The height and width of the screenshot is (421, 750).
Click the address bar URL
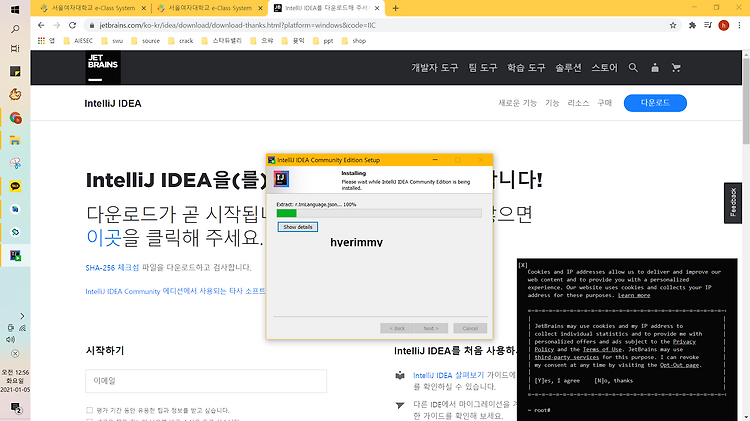238,25
